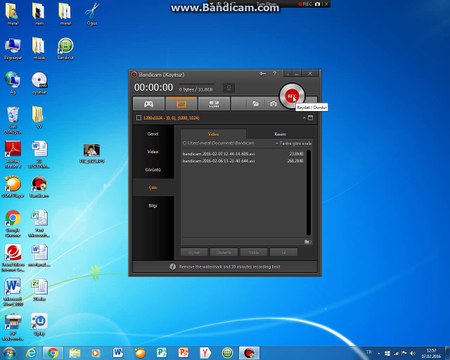Open the Windows Start button

(x=9, y=353)
